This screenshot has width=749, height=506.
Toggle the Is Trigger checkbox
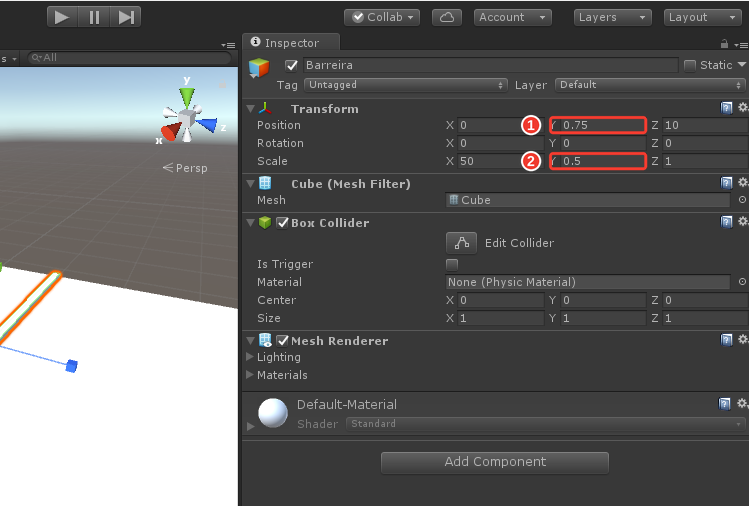[x=451, y=264]
